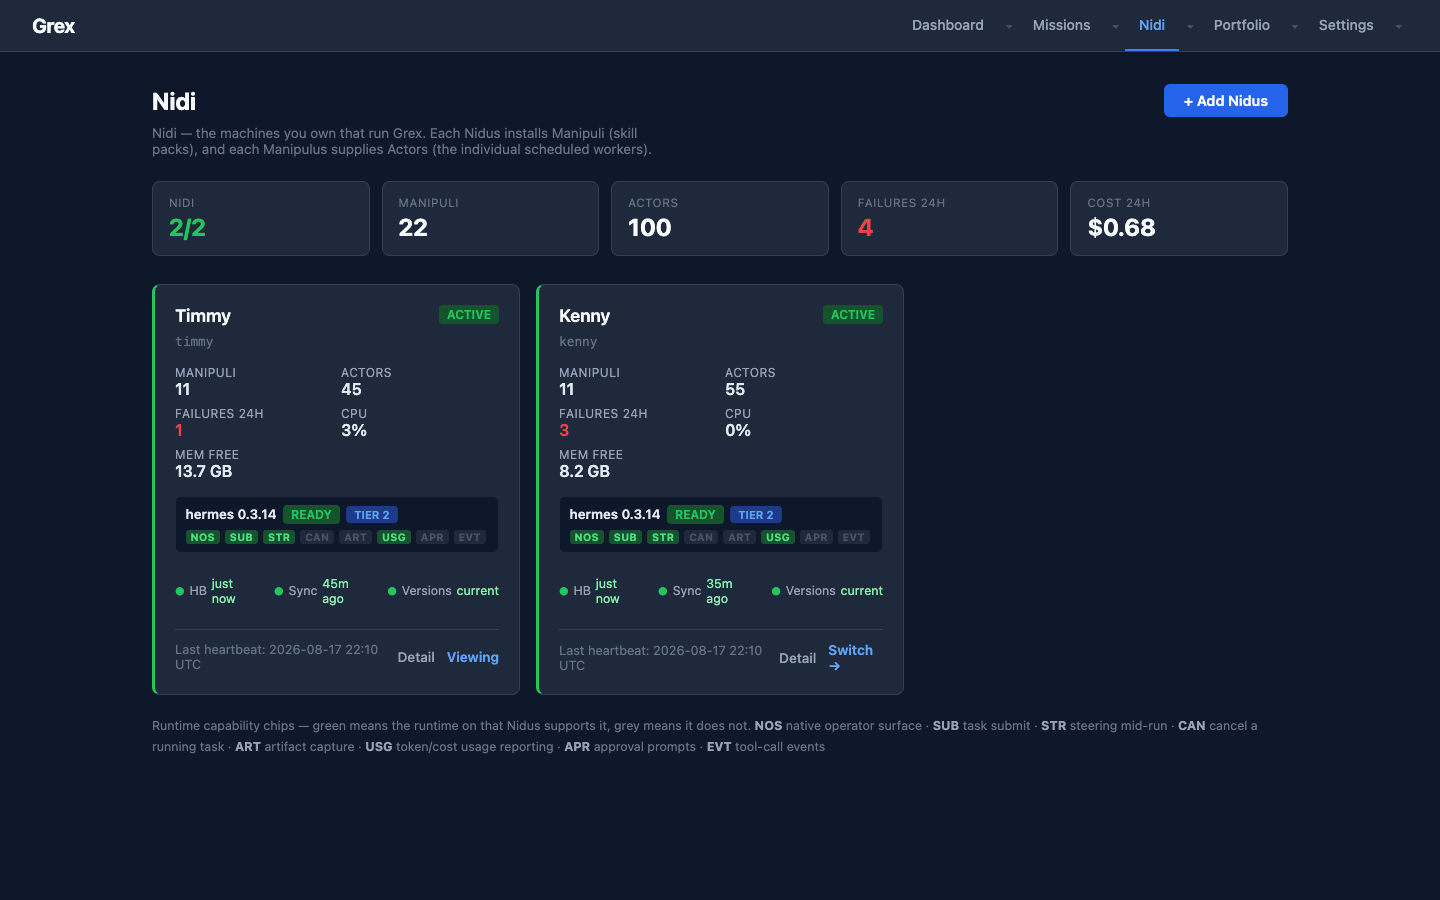Open the Dashboard nav item
The height and width of the screenshot is (900, 1440).
coord(947,25)
